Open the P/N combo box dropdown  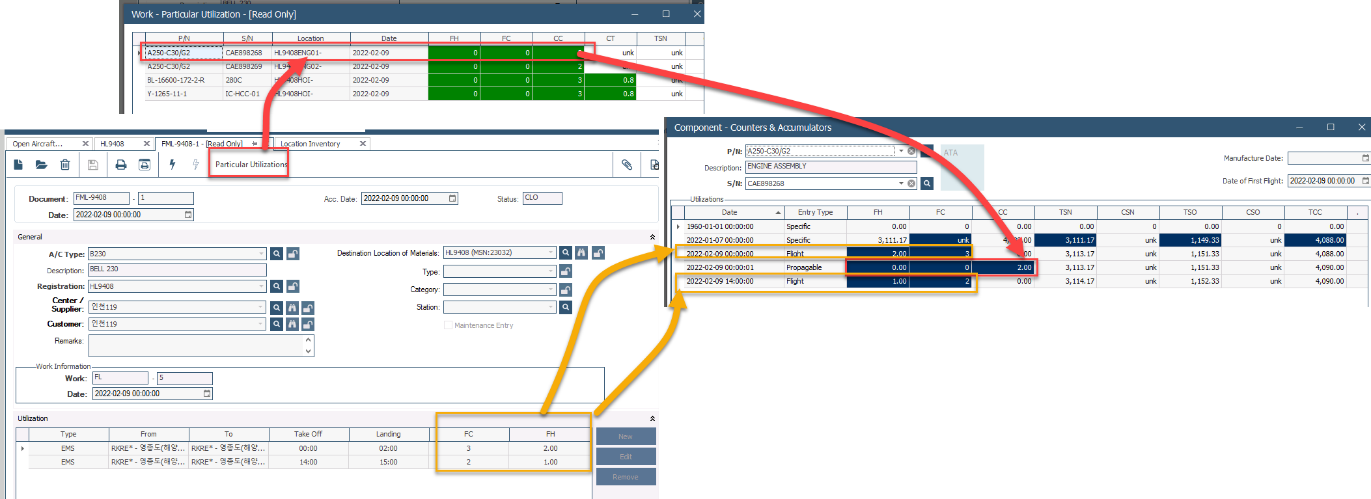[901, 151]
